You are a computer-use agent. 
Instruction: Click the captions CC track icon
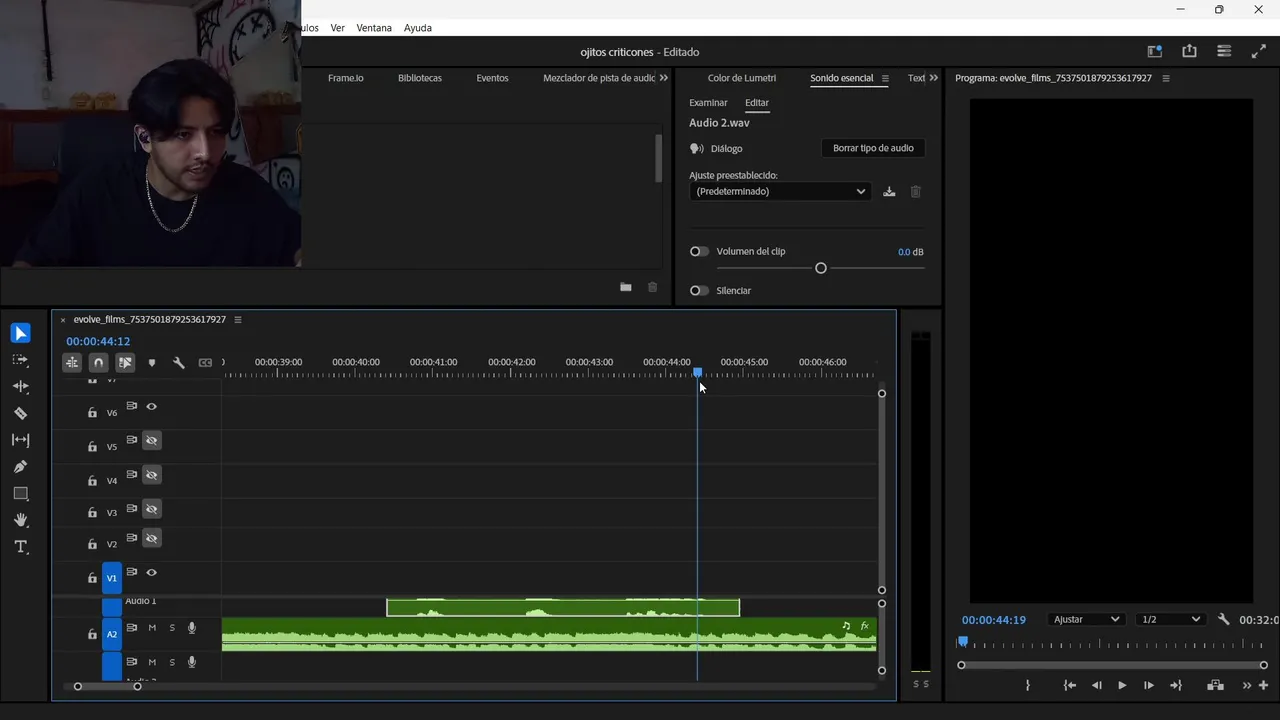[205, 363]
